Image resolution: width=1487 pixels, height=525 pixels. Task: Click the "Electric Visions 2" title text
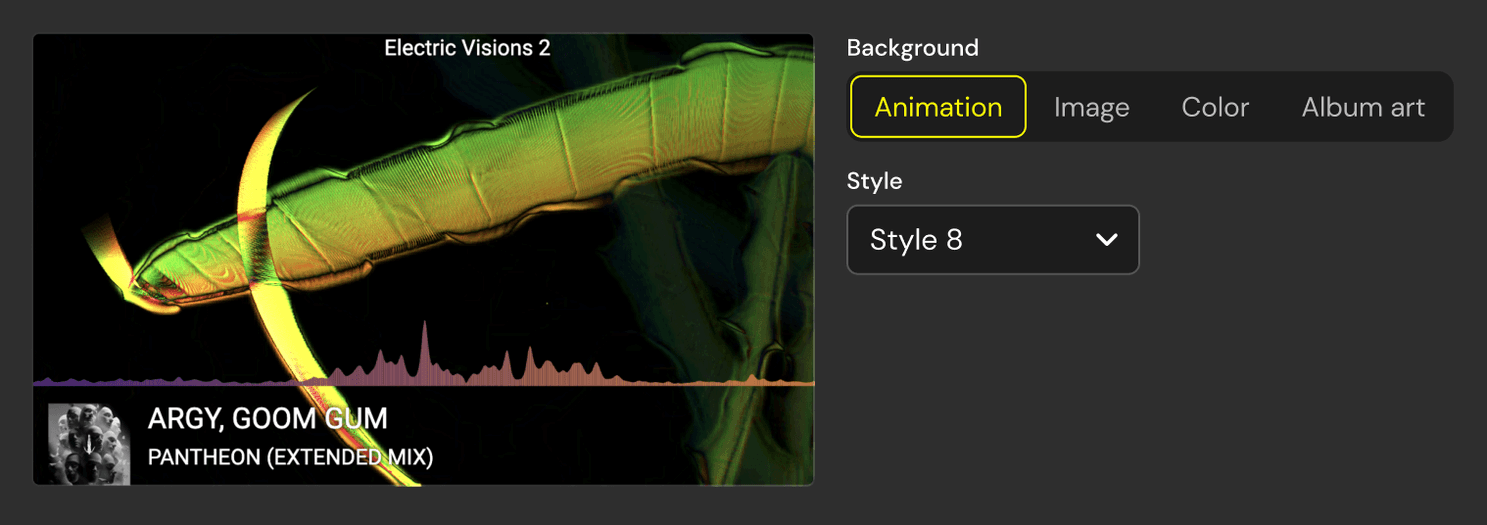(x=467, y=48)
